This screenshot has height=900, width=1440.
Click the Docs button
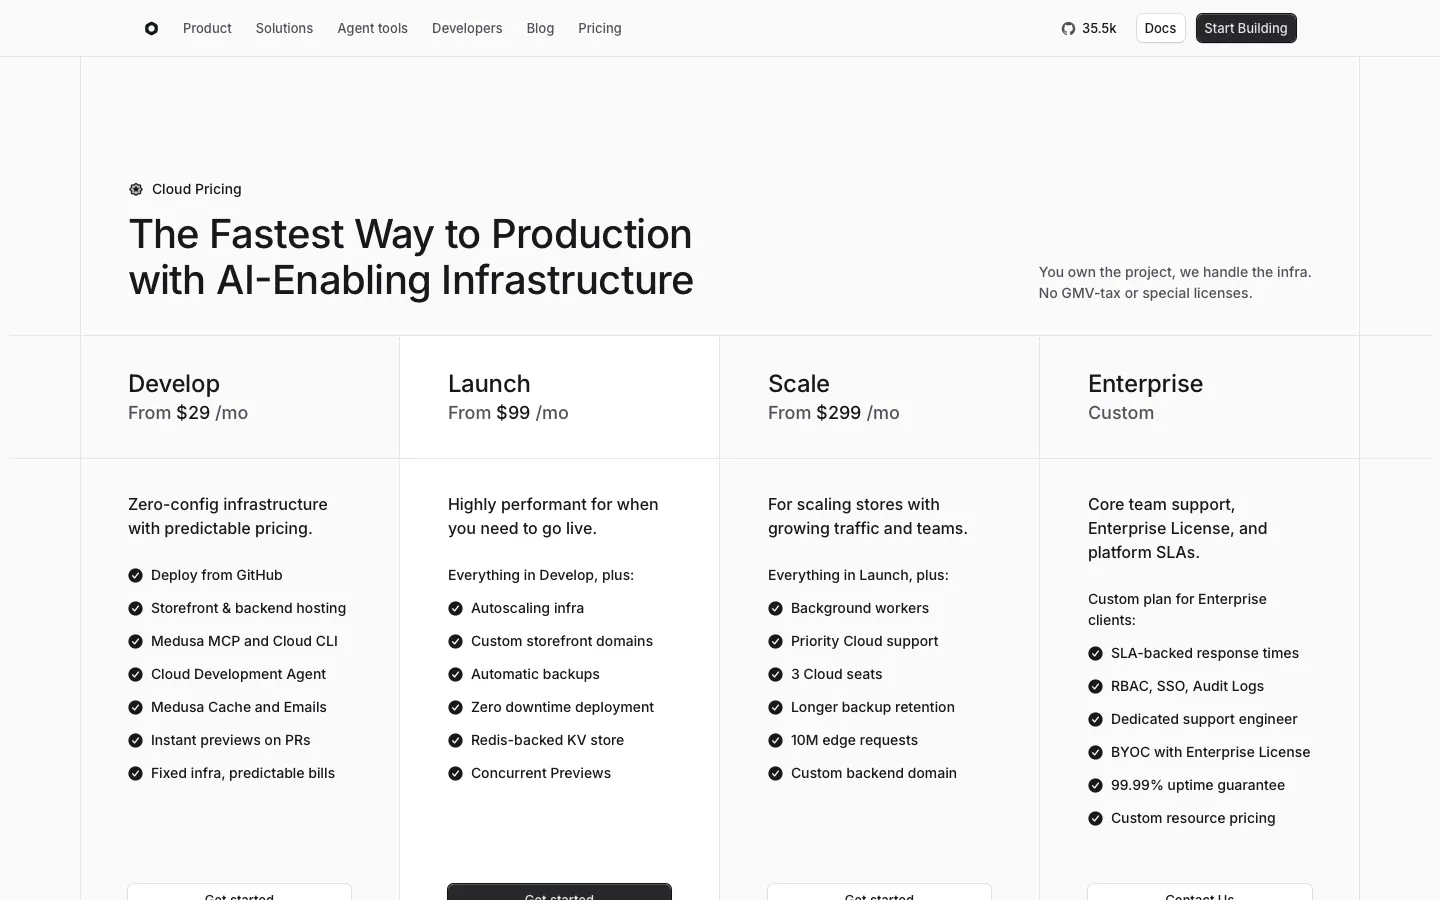click(1160, 28)
